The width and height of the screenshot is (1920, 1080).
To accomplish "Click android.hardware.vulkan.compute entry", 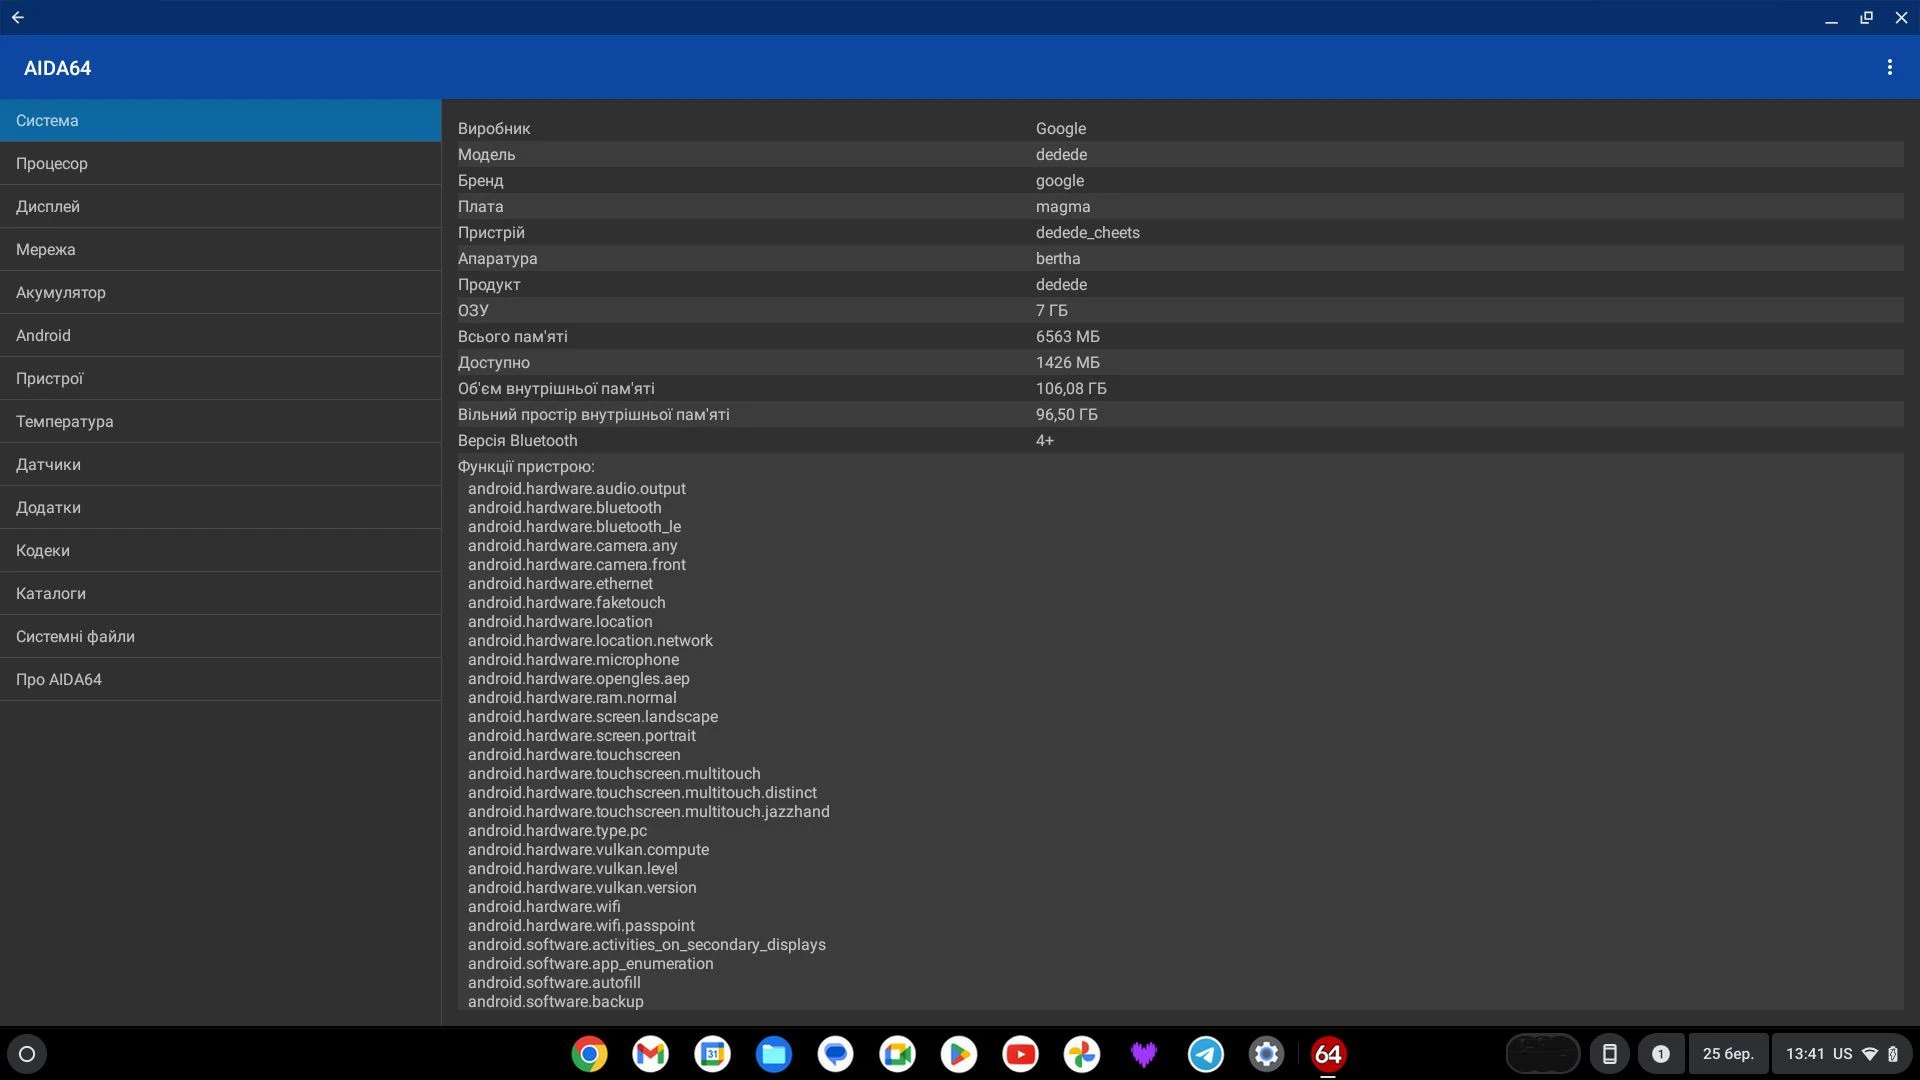I will [x=588, y=849].
